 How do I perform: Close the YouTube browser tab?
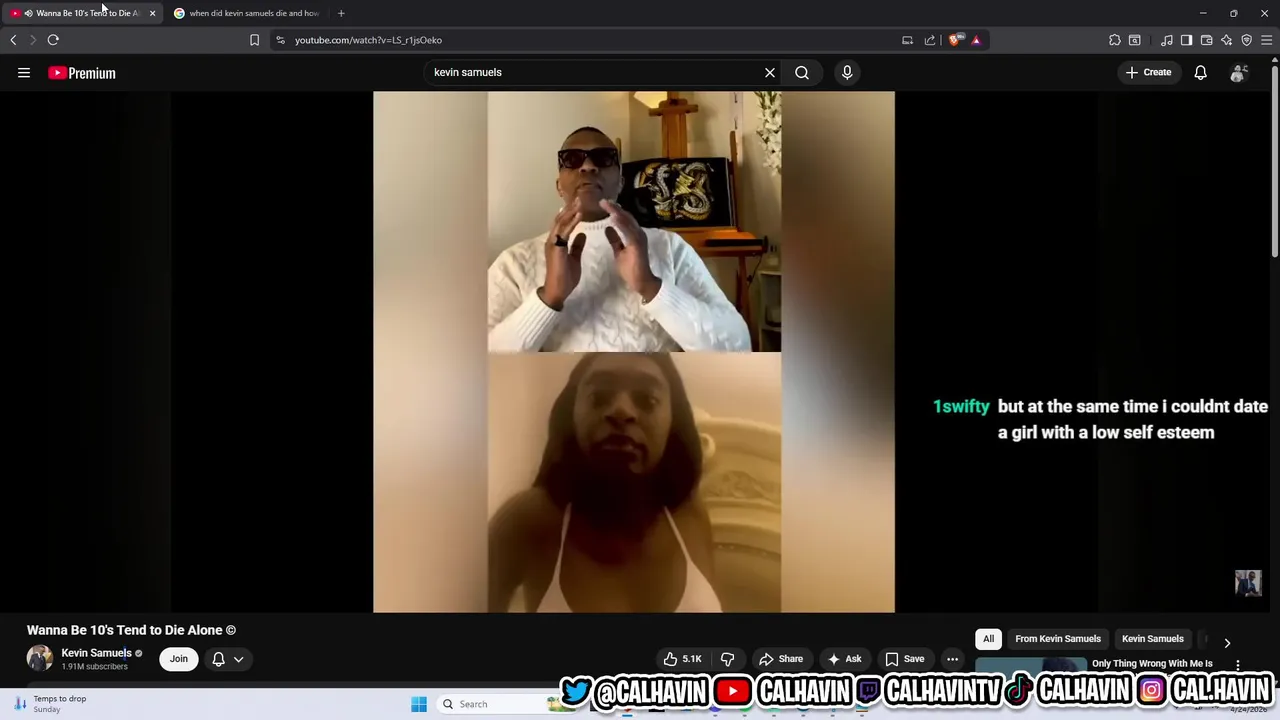tap(152, 13)
